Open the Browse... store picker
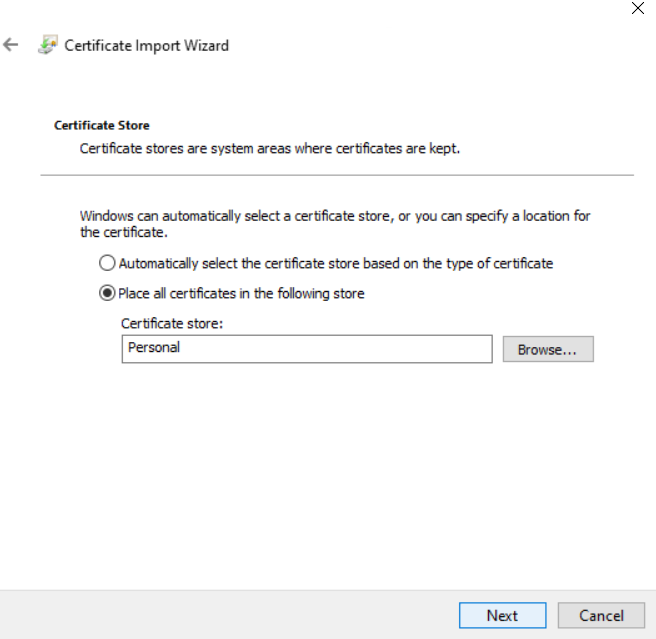 [548, 349]
